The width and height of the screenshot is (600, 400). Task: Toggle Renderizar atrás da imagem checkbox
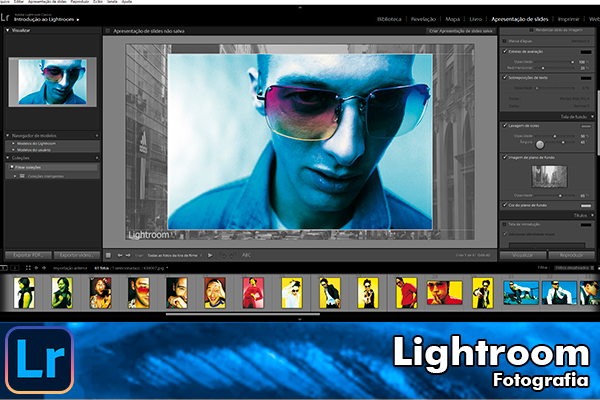click(531, 30)
